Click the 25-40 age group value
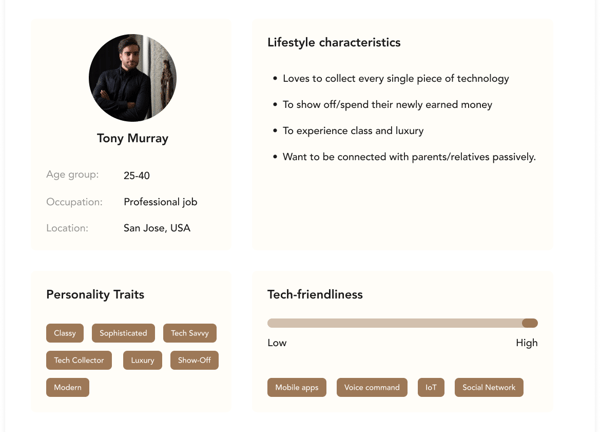 point(137,176)
